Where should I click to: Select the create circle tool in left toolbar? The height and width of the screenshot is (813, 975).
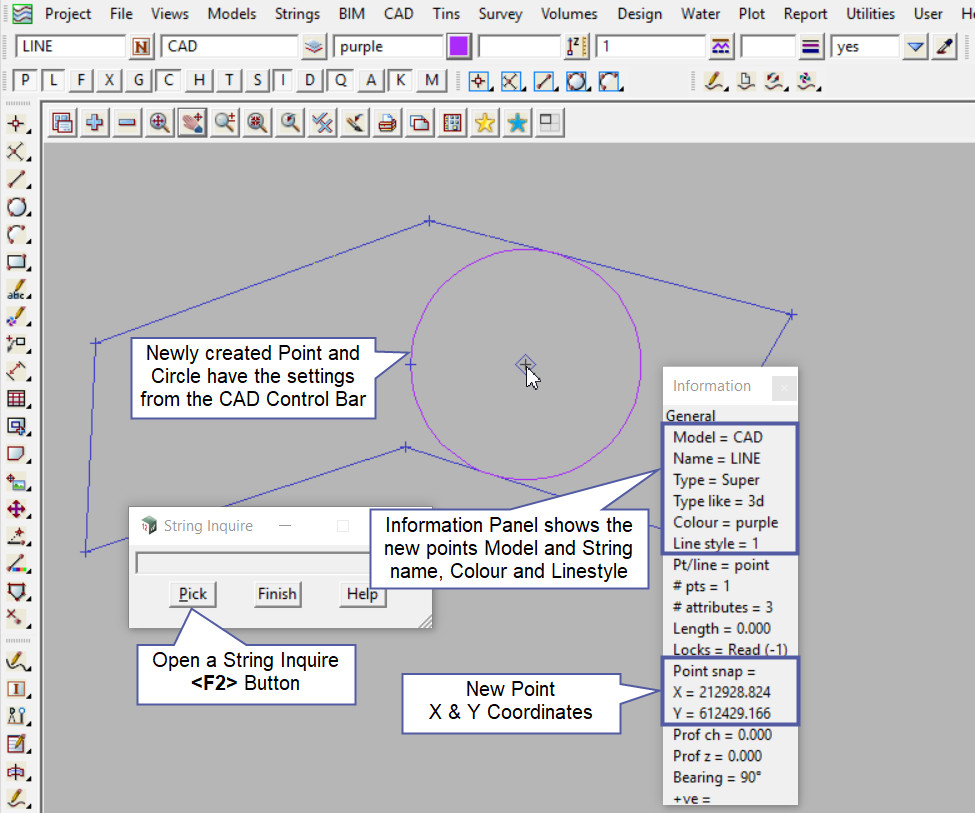[x=16, y=208]
